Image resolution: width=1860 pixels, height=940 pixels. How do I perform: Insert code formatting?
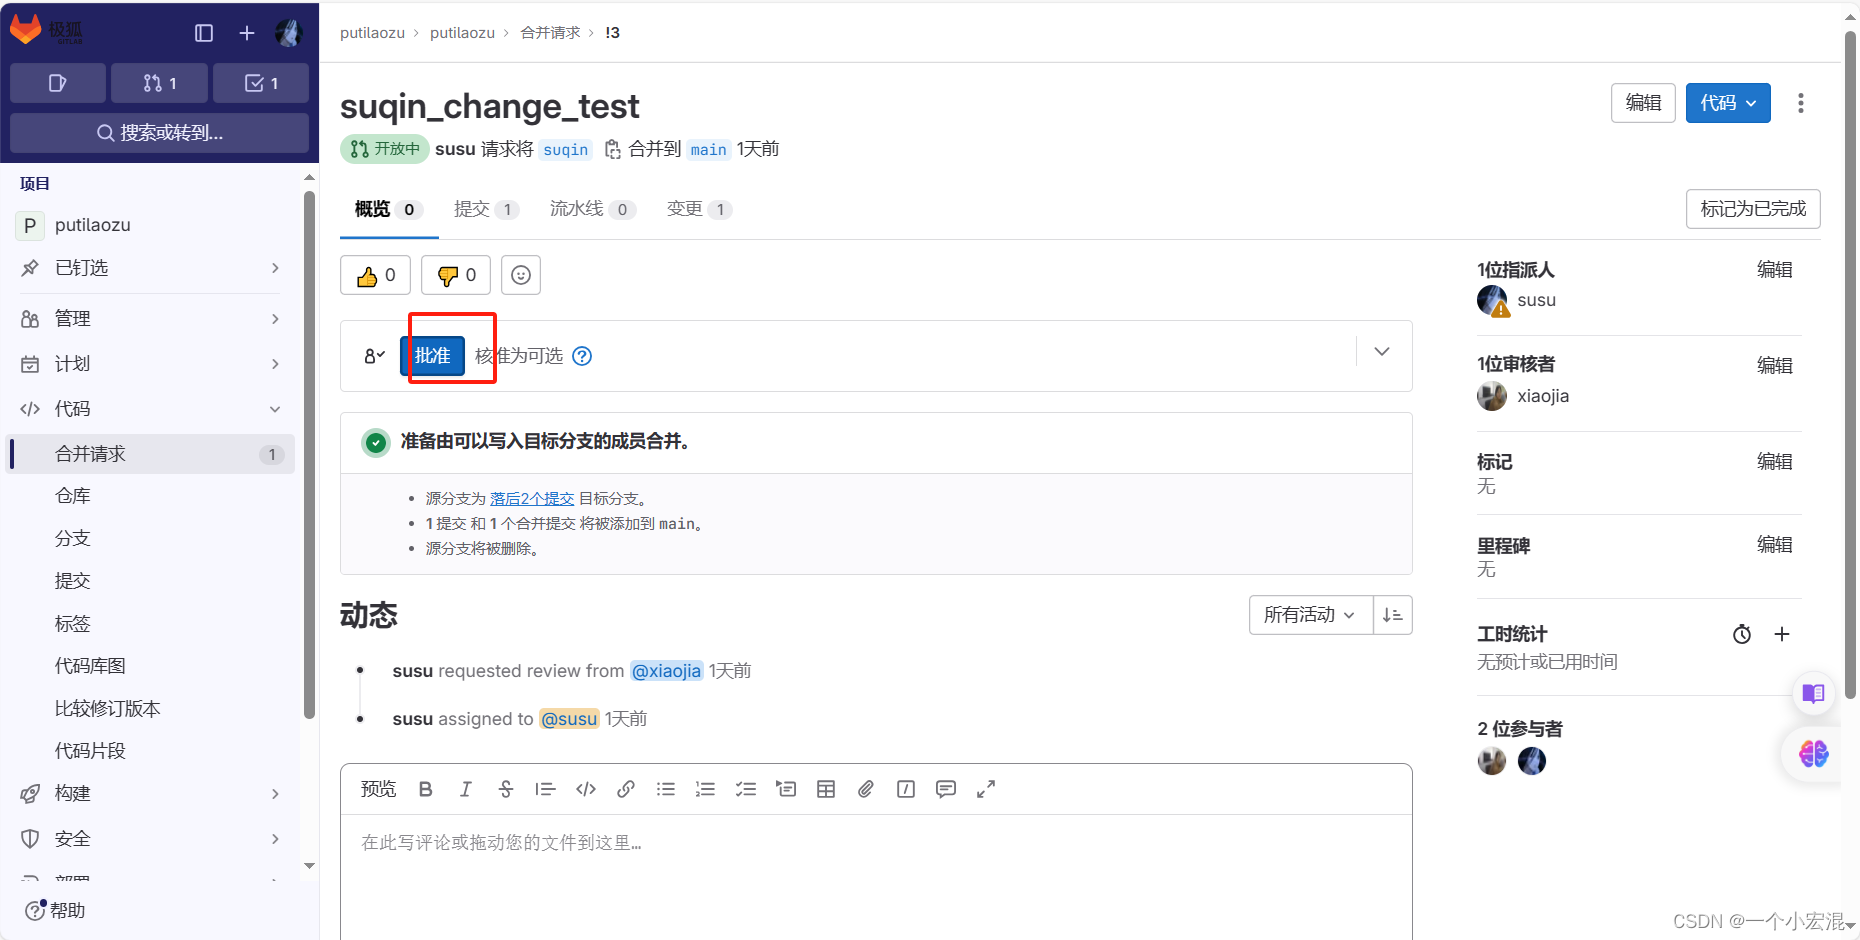pos(586,789)
